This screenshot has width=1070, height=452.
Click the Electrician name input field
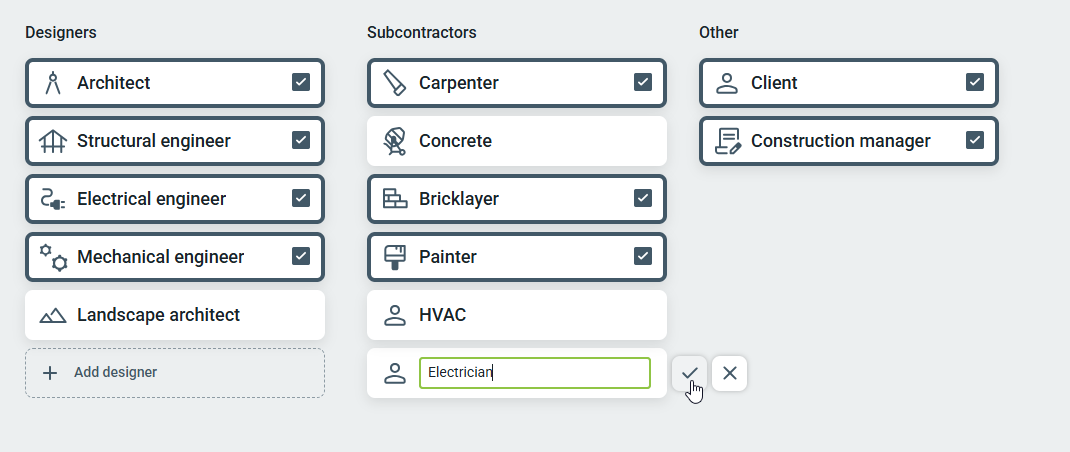[x=535, y=373]
